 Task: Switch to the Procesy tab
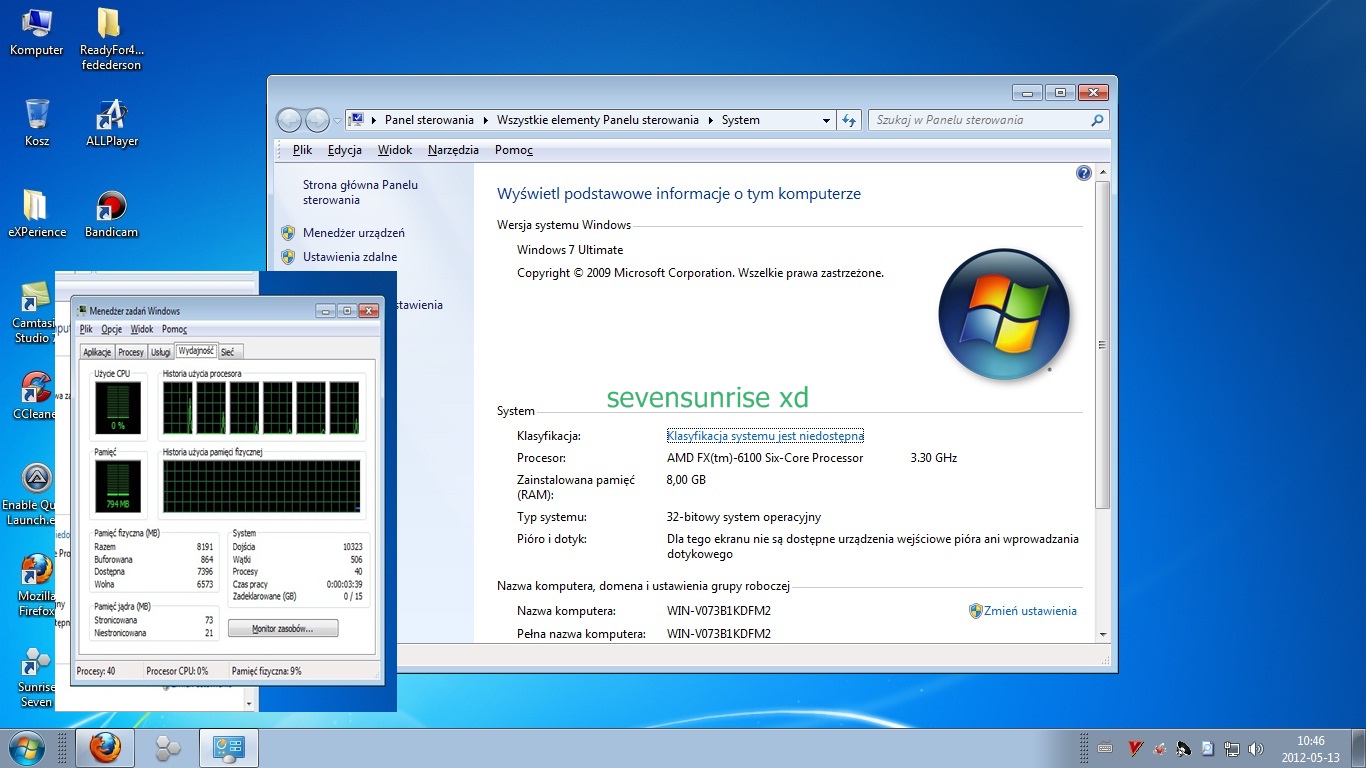[x=131, y=352]
